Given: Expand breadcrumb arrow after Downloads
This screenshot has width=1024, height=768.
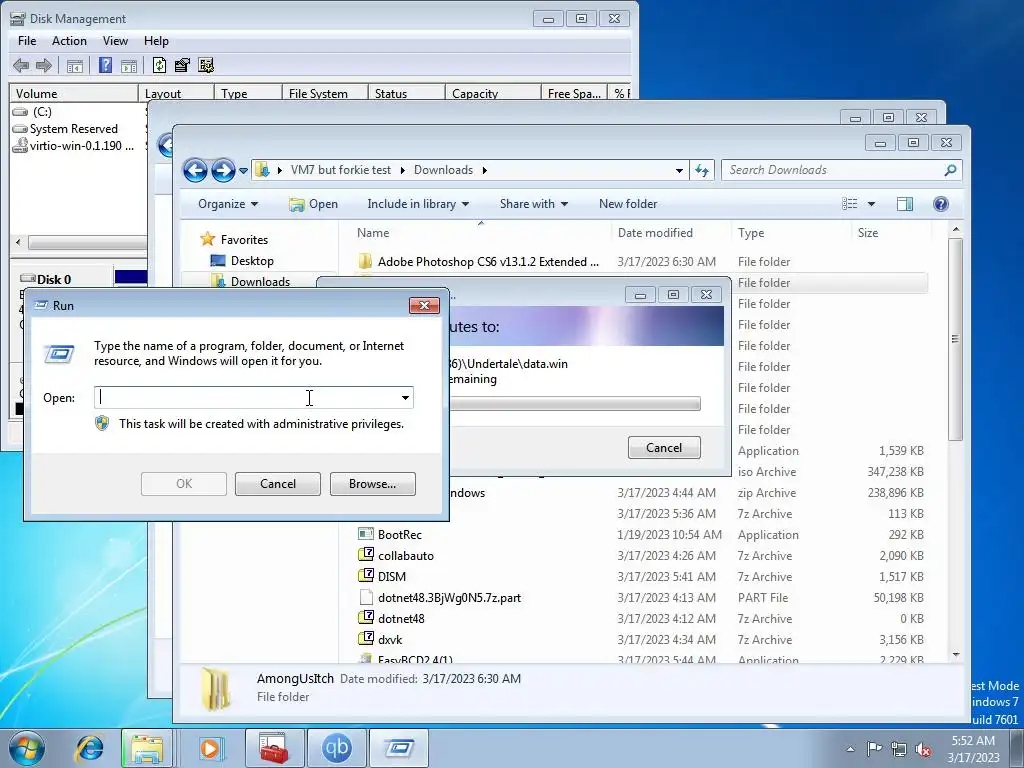Looking at the screenshot, I should click(485, 170).
